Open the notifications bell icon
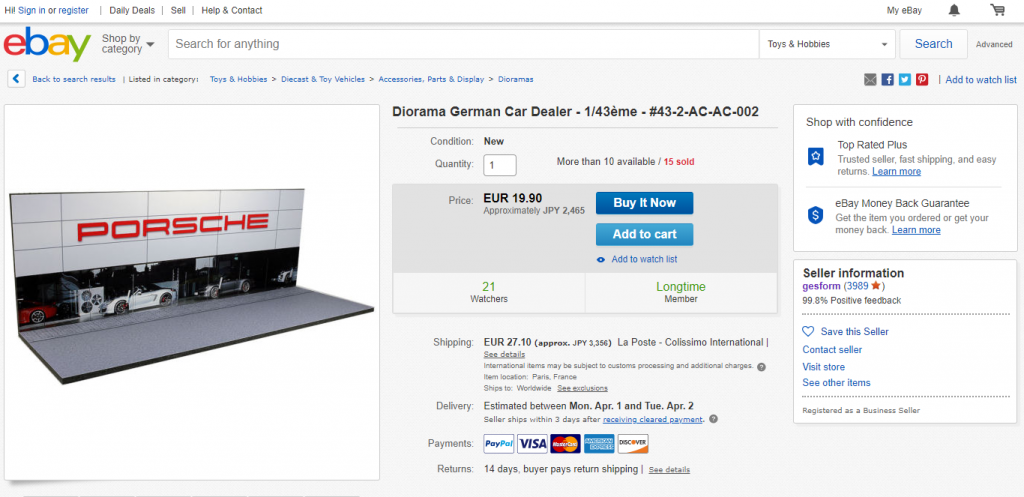 (x=954, y=10)
